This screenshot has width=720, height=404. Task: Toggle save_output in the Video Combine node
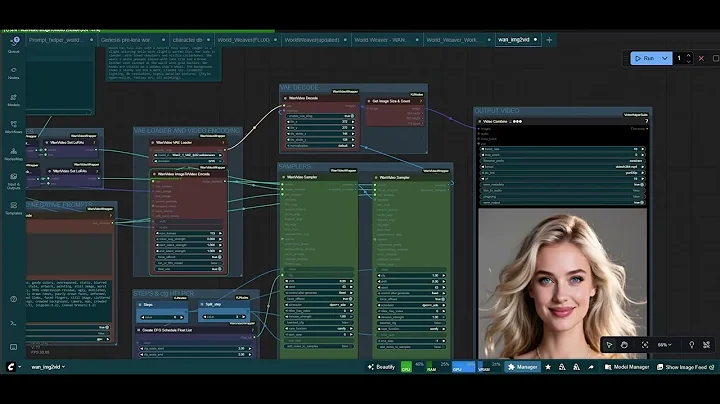click(x=562, y=202)
